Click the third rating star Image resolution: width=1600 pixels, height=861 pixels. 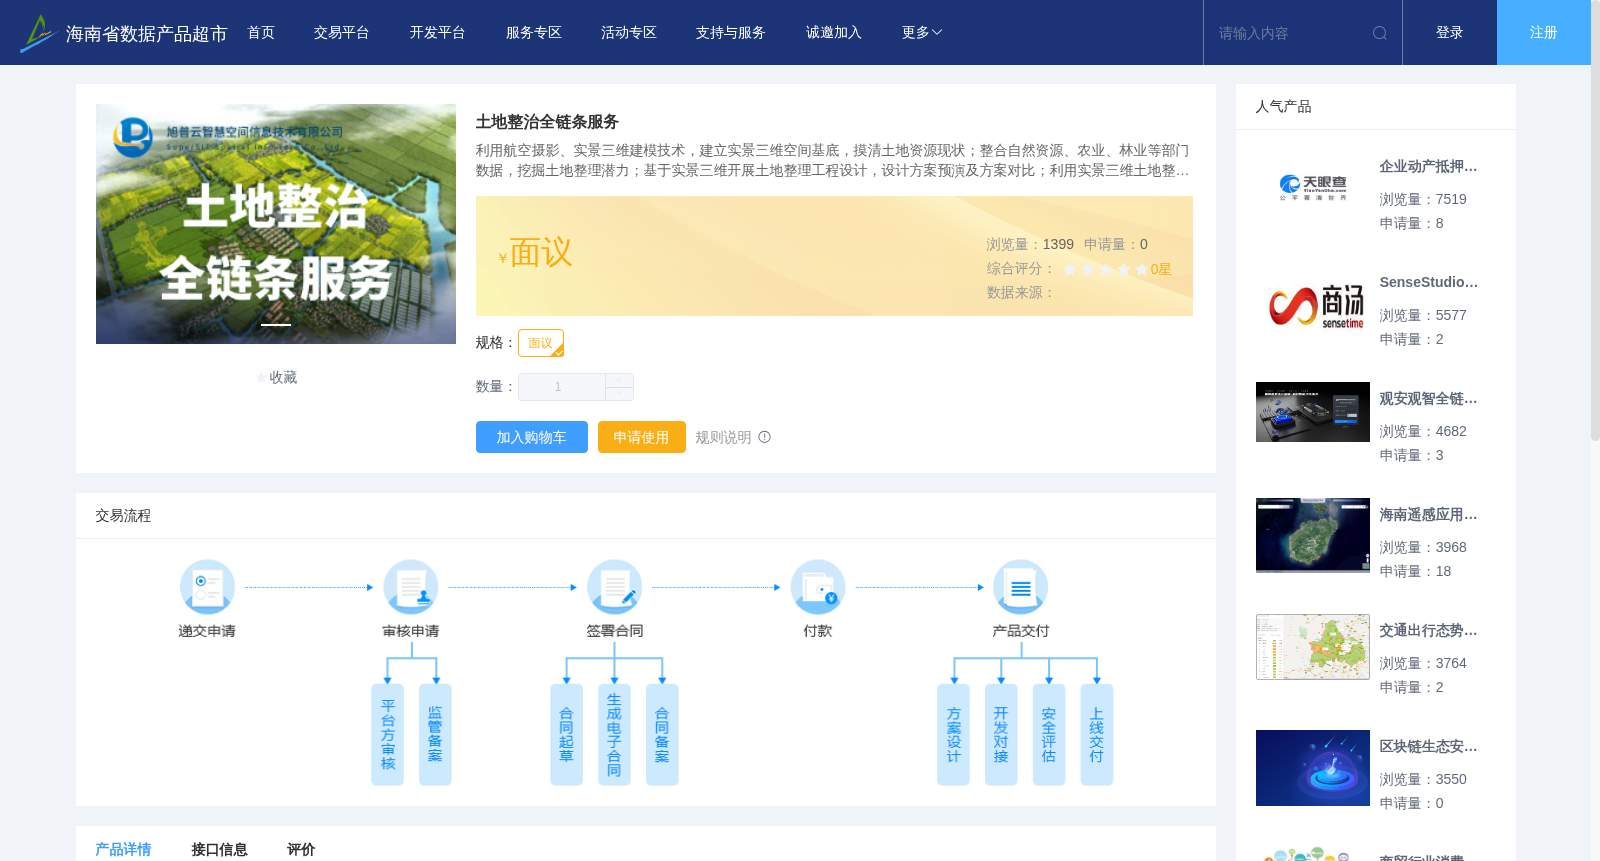(1106, 270)
